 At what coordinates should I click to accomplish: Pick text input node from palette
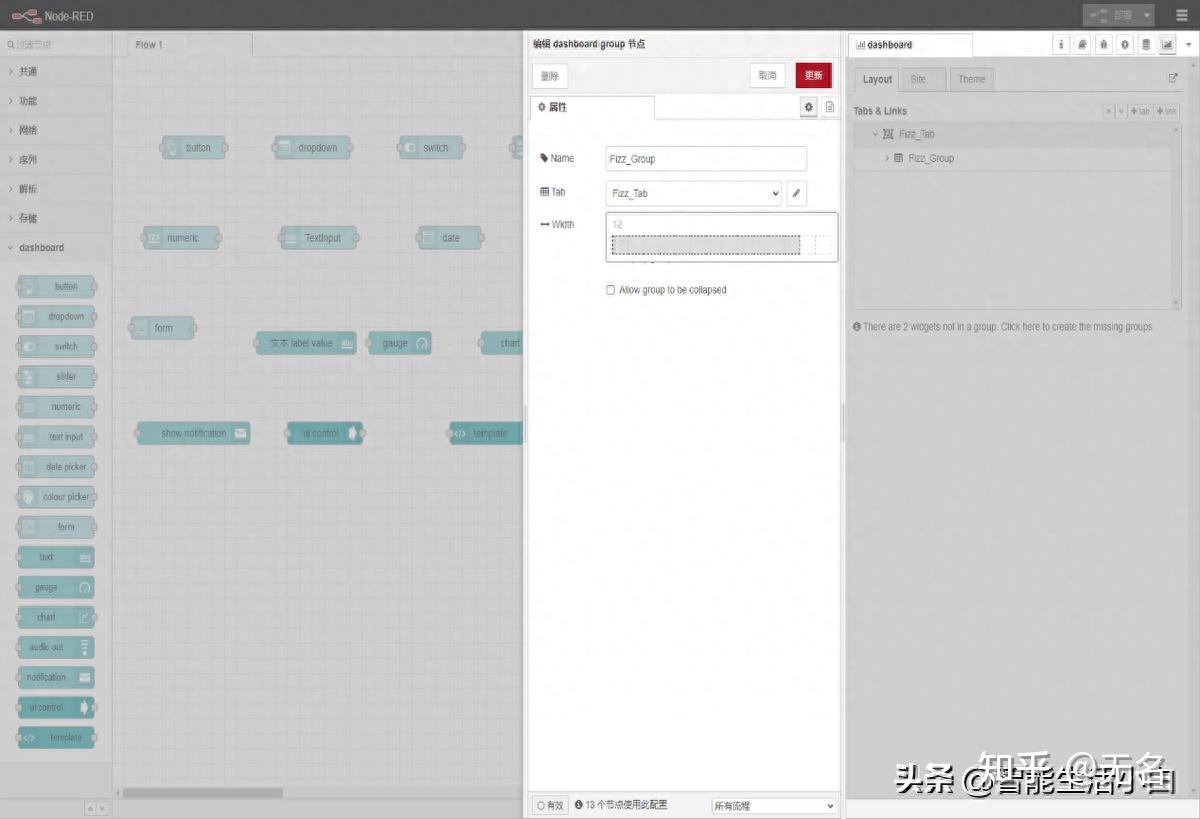[57, 437]
